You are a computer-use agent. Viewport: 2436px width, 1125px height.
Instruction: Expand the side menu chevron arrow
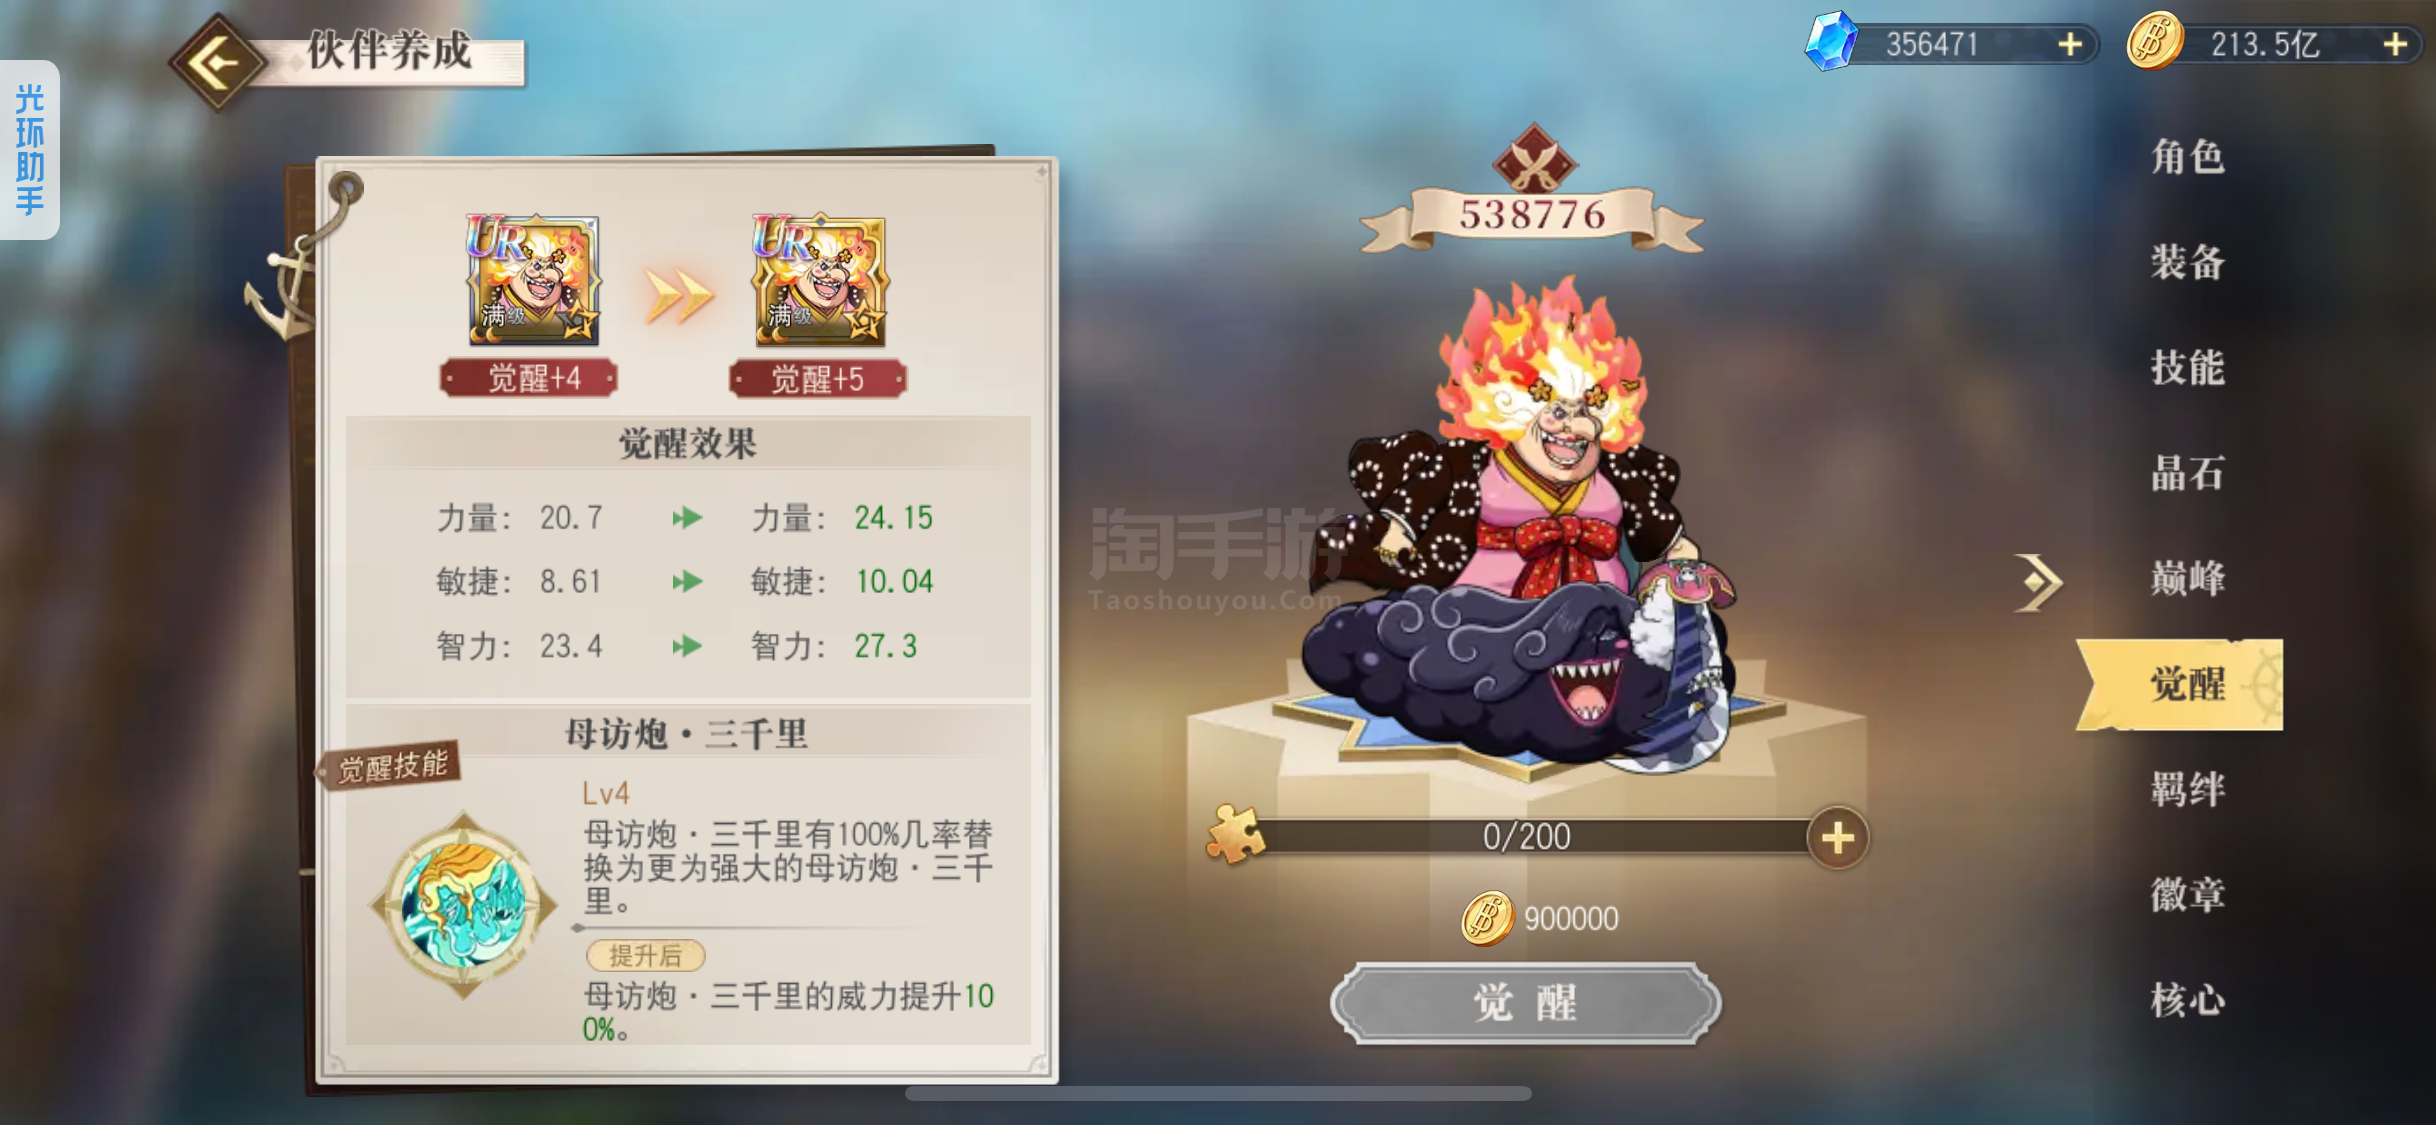pos(2038,581)
